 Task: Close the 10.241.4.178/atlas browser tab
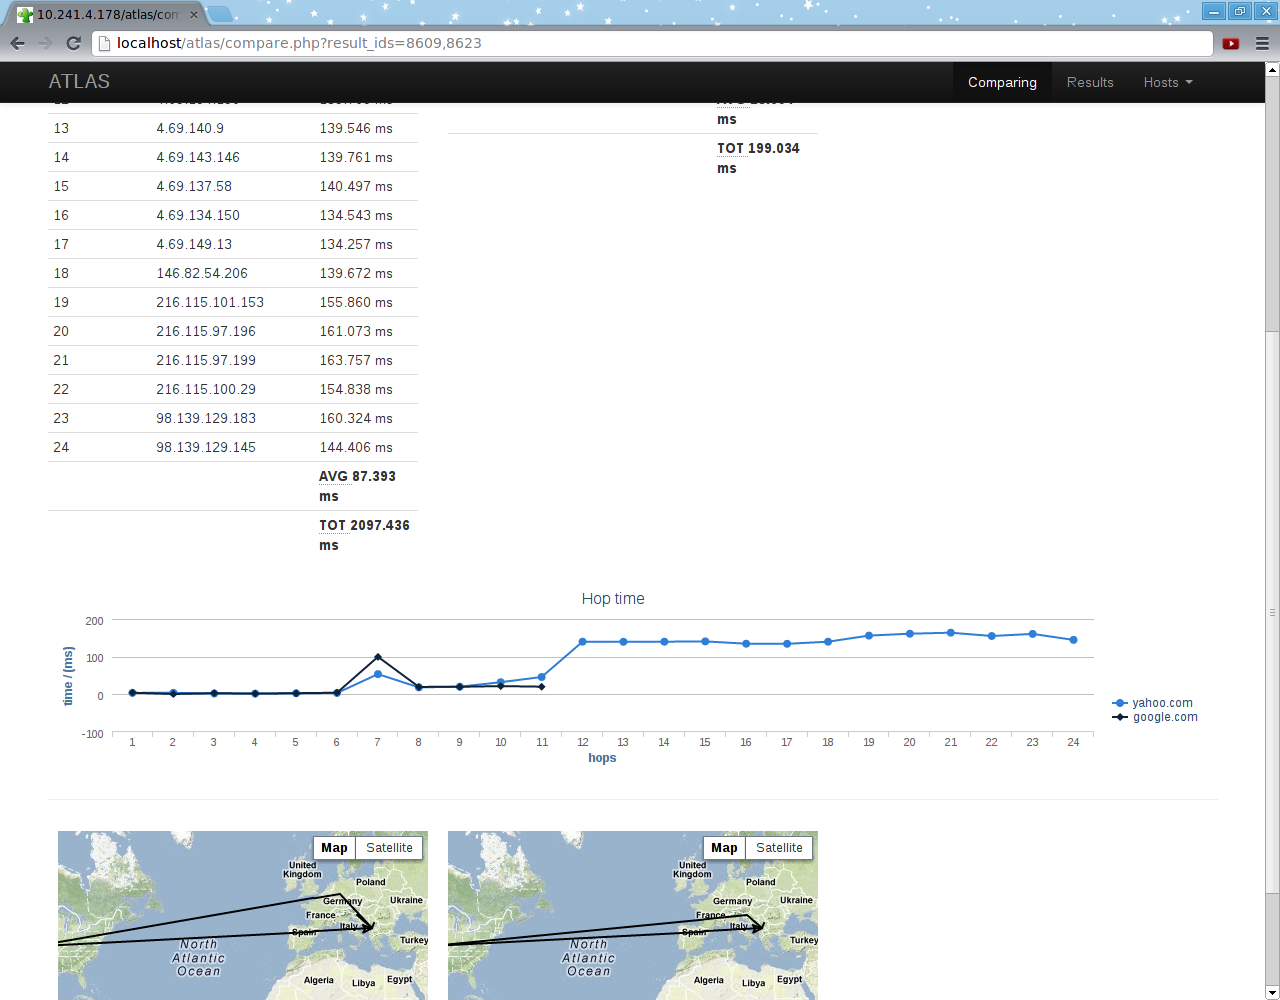click(194, 15)
